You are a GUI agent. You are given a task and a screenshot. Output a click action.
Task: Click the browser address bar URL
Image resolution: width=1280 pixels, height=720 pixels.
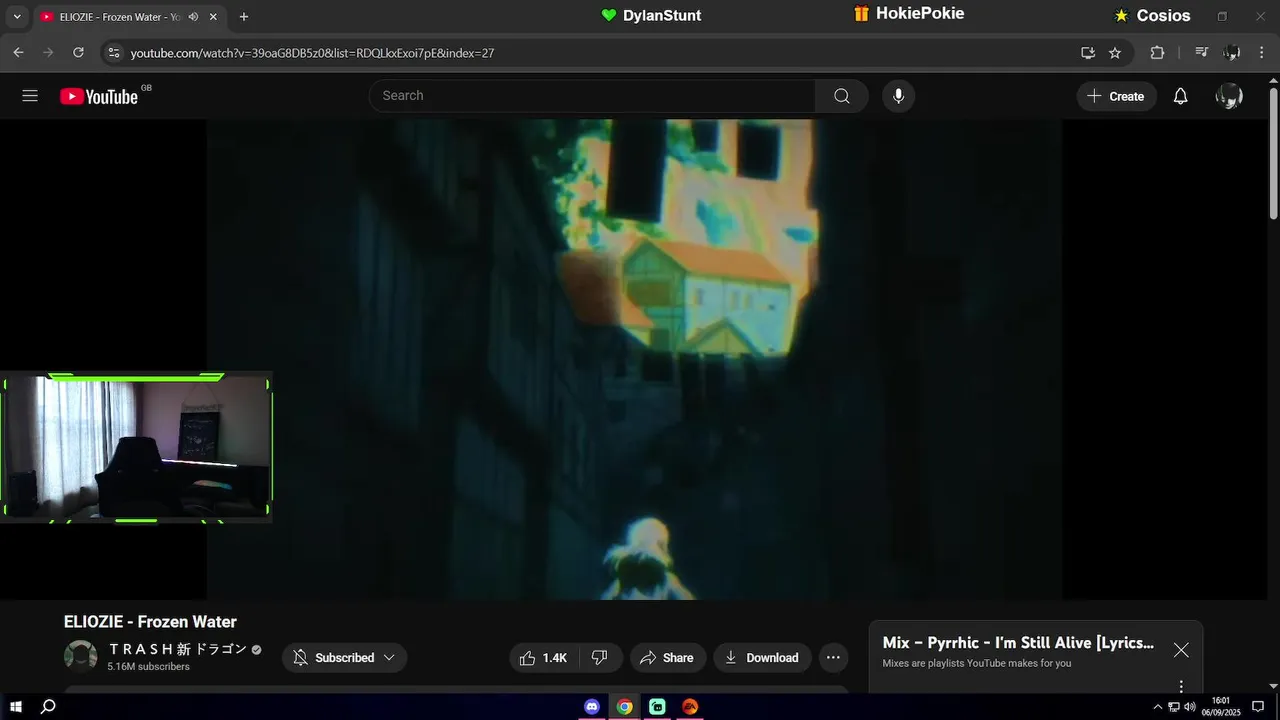click(313, 53)
